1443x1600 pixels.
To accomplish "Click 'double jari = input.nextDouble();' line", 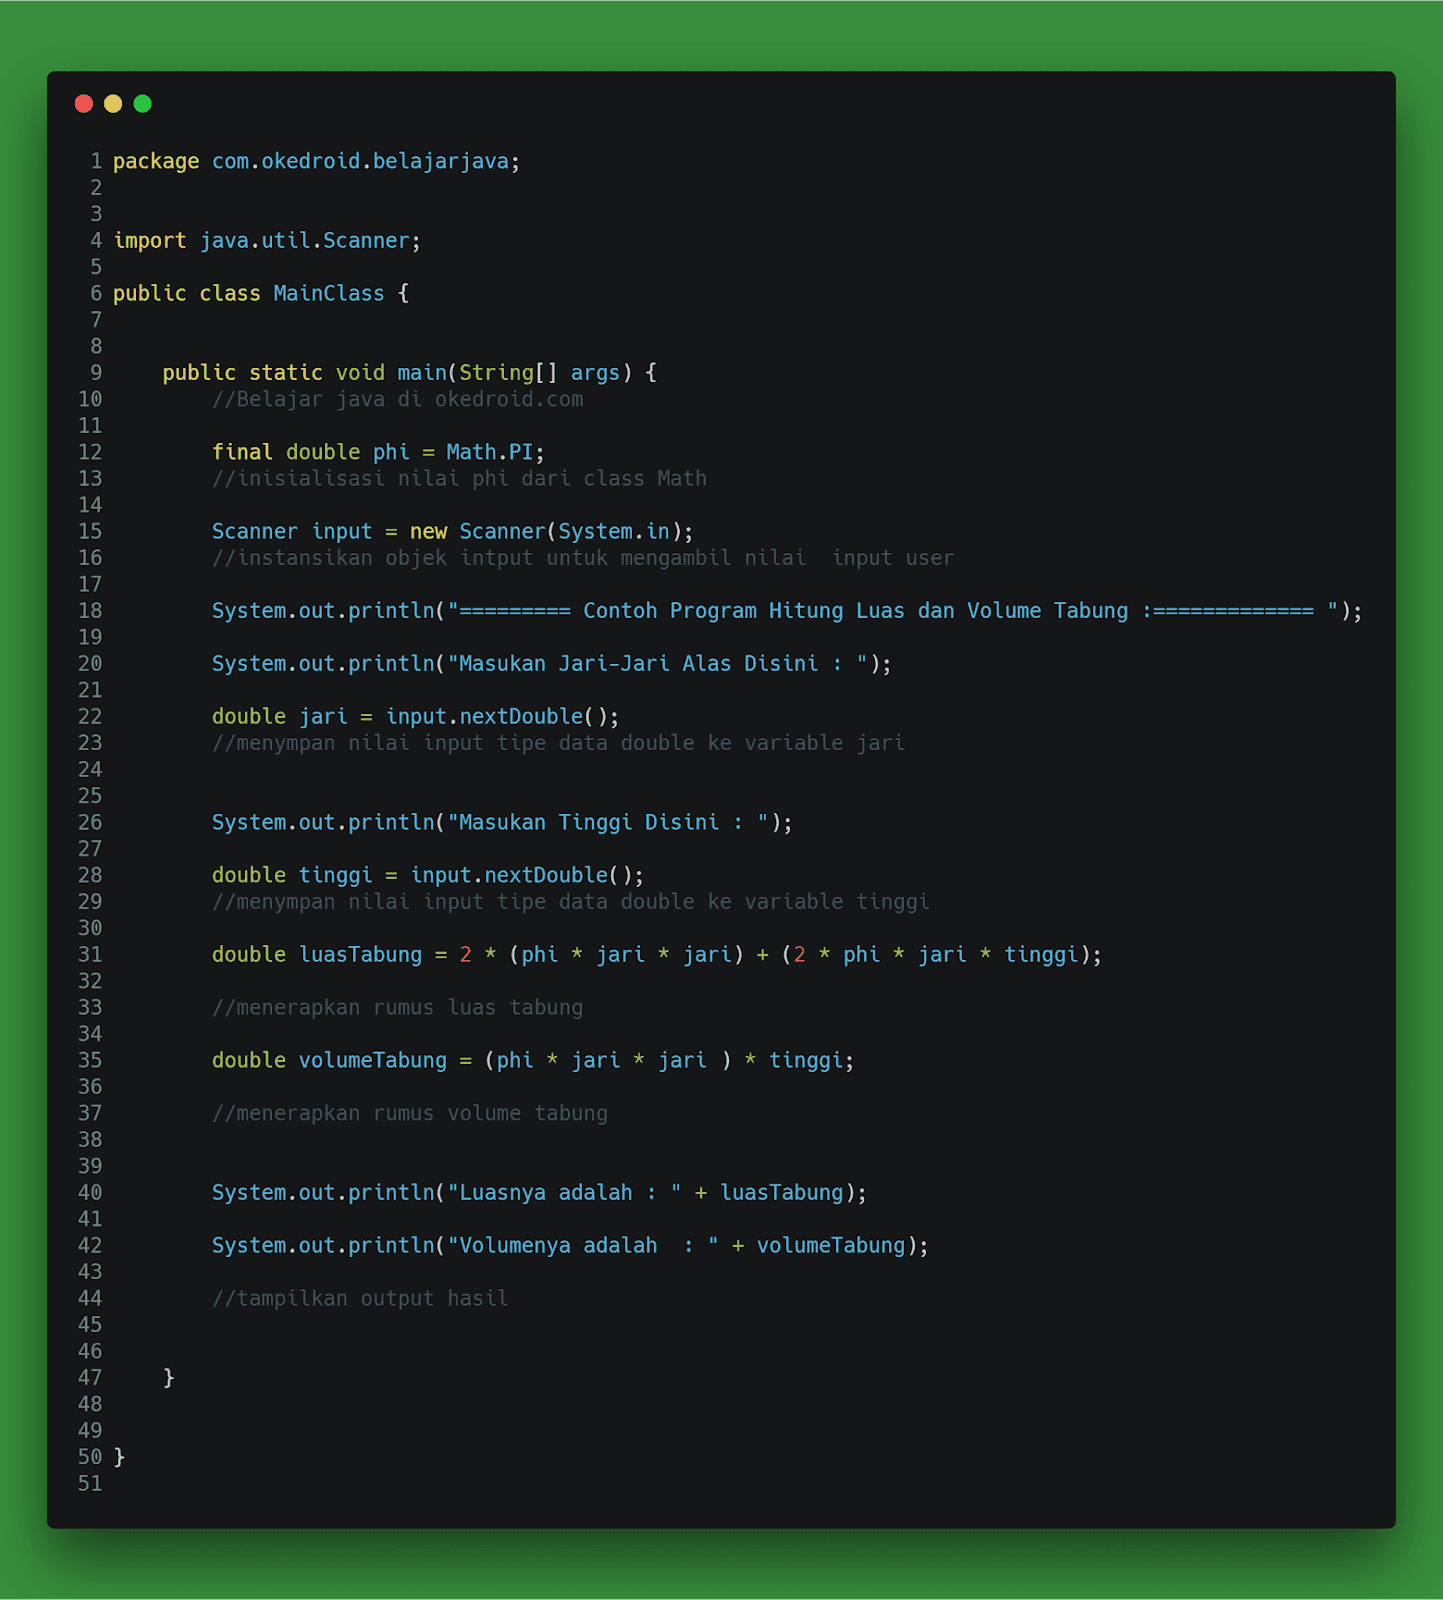I will point(415,717).
